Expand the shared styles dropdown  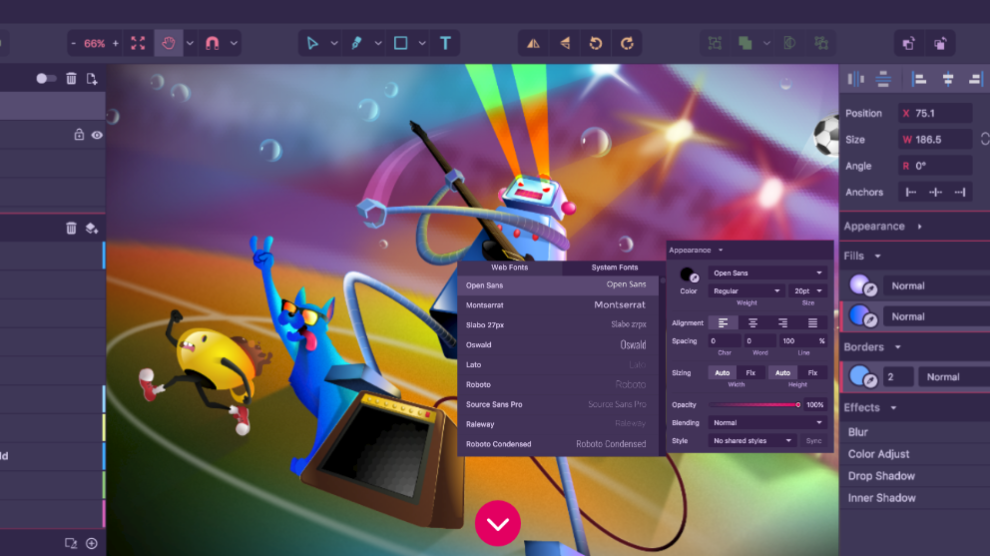[752, 441]
